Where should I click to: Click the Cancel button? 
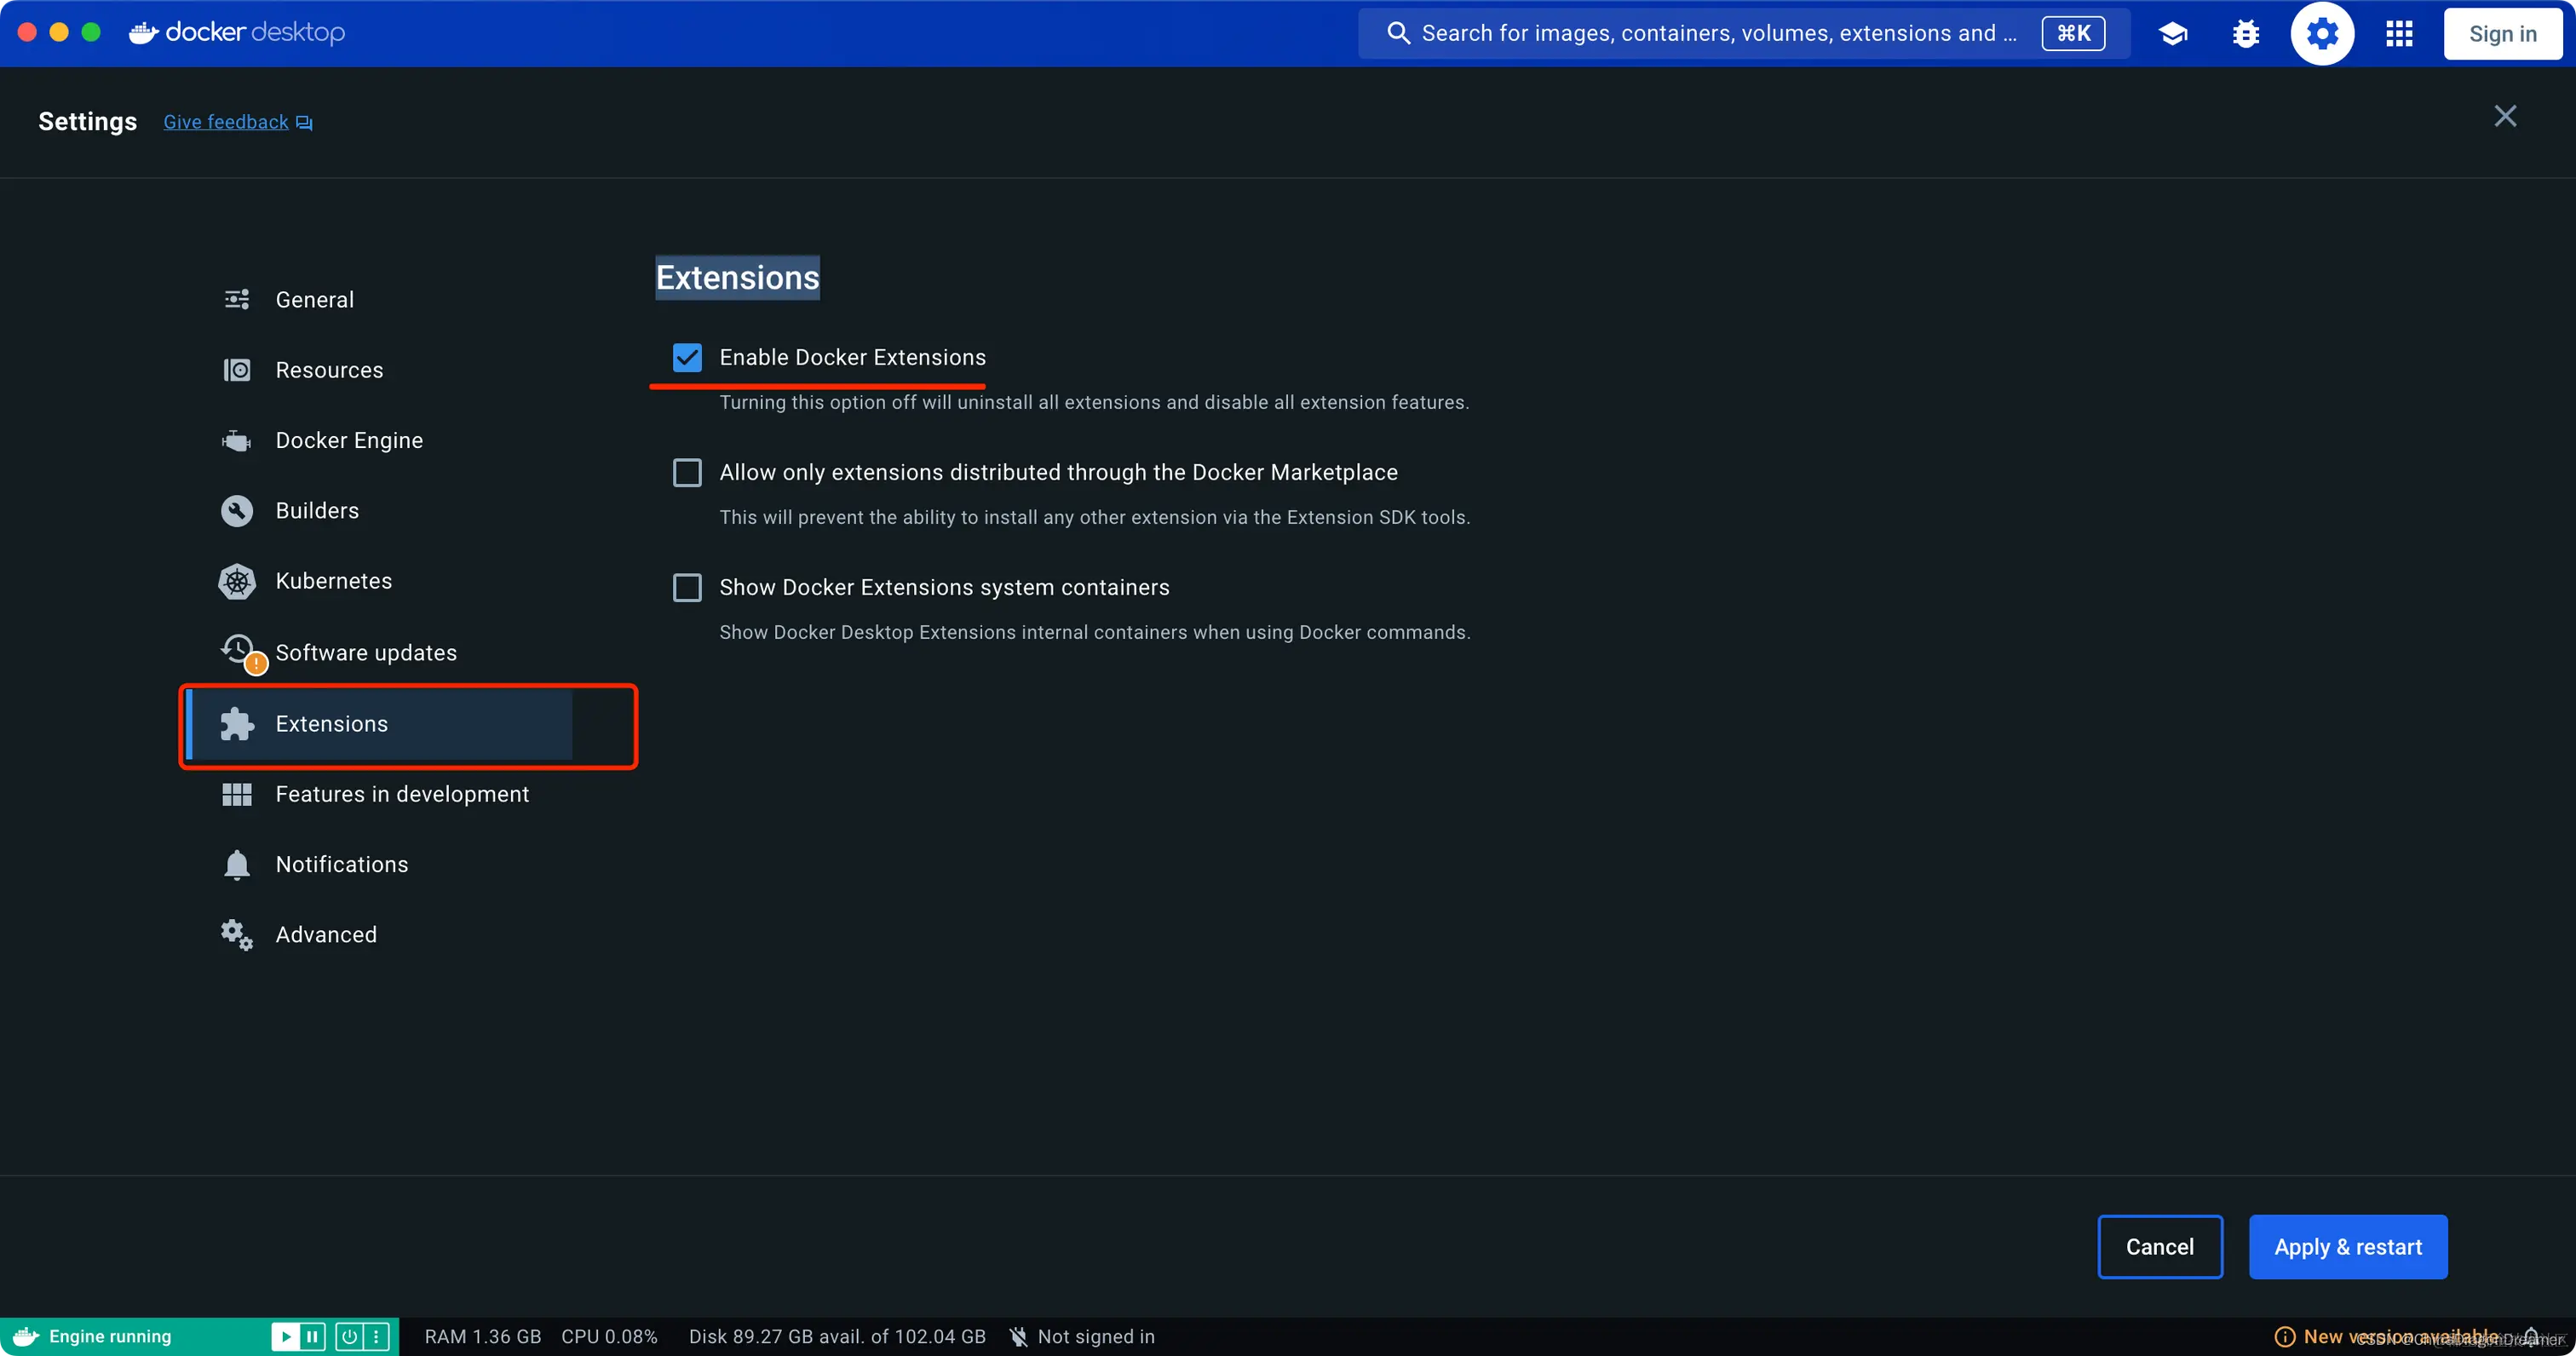tap(2159, 1247)
